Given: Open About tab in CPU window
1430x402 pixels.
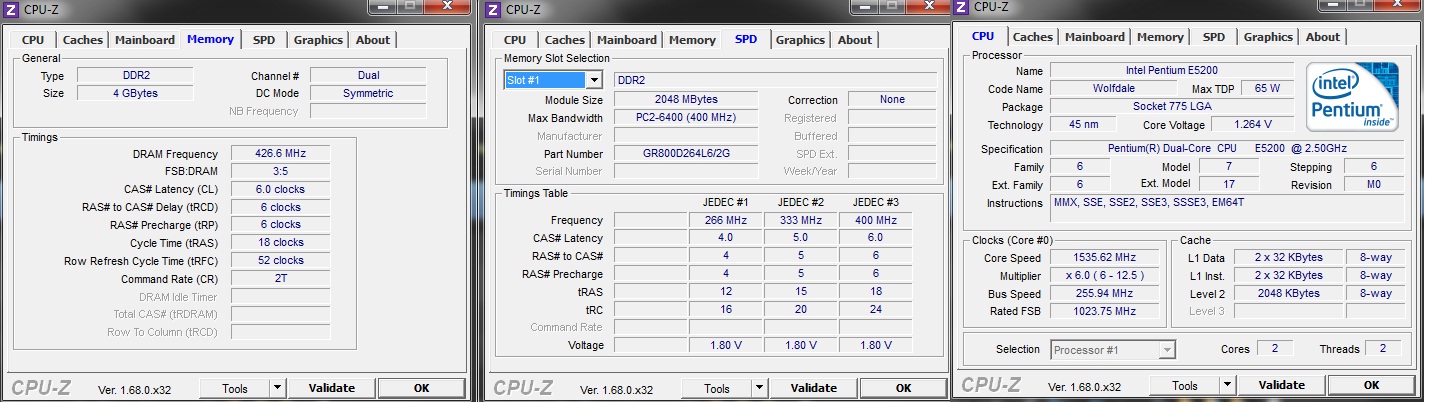Looking at the screenshot, I should point(1323,37).
